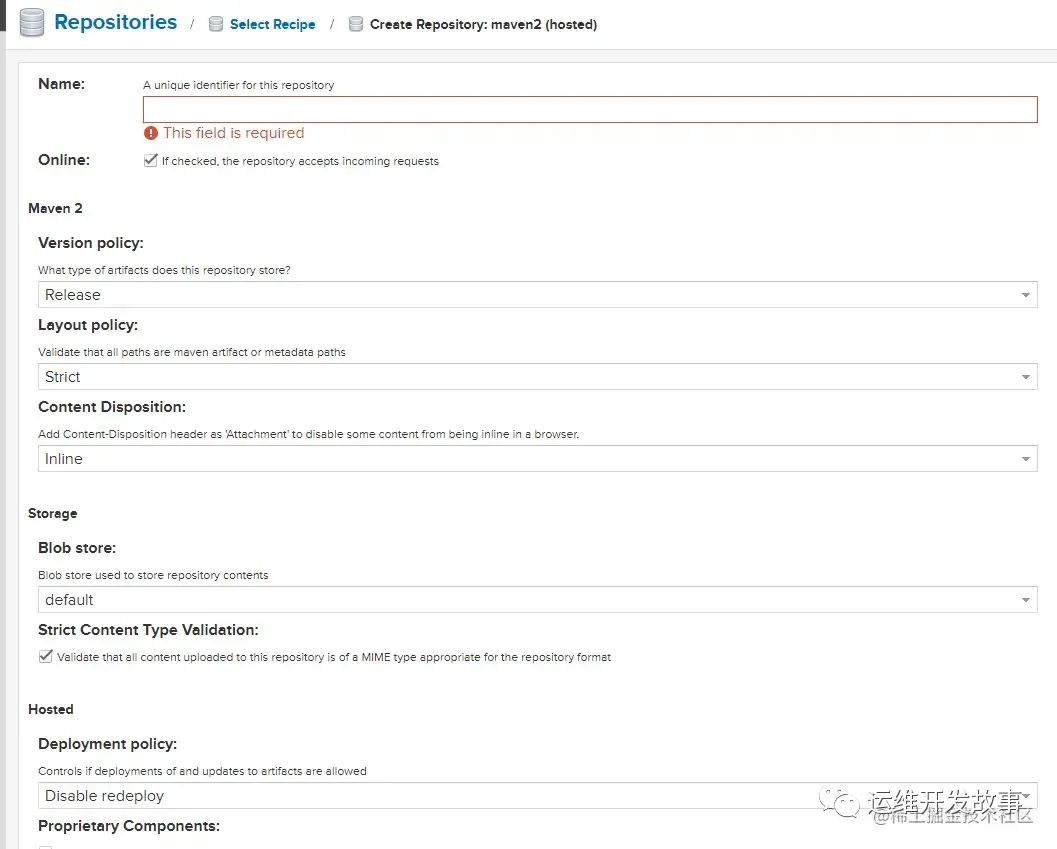Click the red required-field error icon
This screenshot has height=849, width=1057.
[x=151, y=133]
